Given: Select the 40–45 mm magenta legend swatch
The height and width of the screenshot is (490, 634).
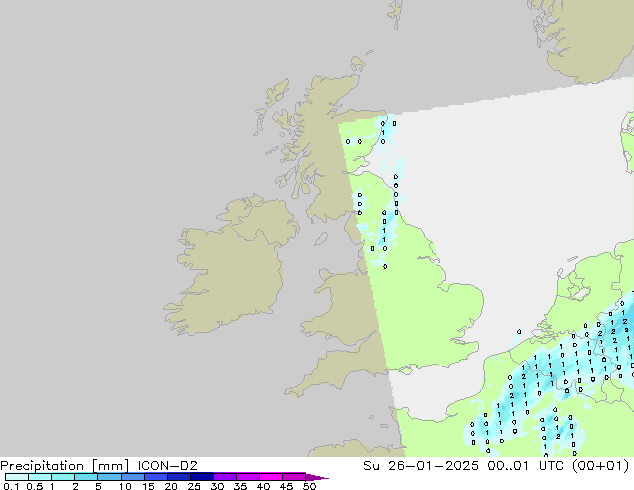Looking at the screenshot, I should 271,477.
